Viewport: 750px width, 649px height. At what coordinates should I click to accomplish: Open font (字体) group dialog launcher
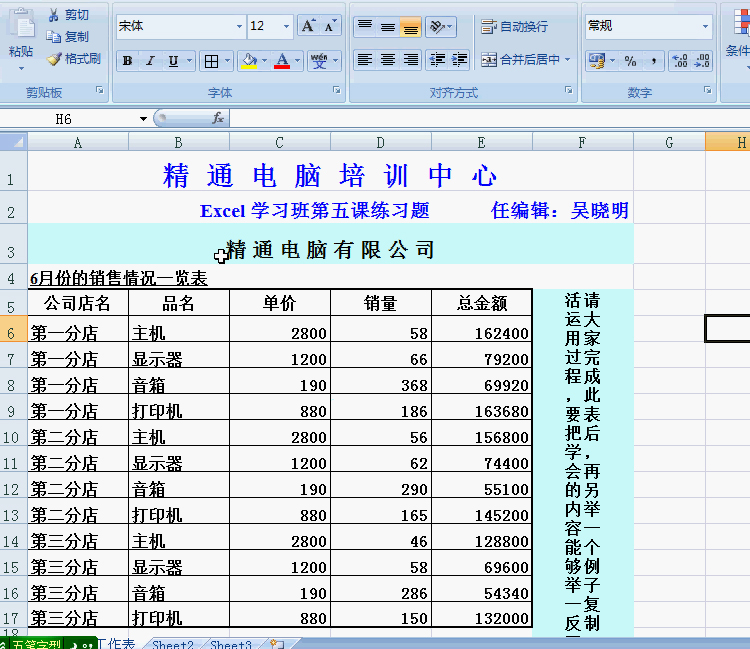tap(337, 90)
